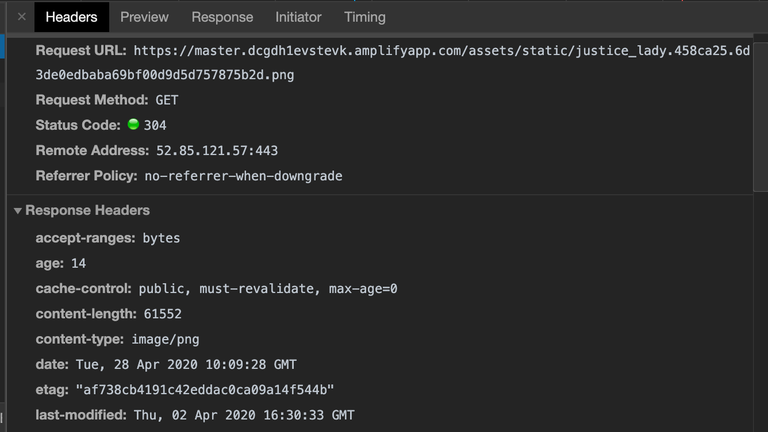
Task: Click the accept-ranges header row
Action: tap(108, 238)
